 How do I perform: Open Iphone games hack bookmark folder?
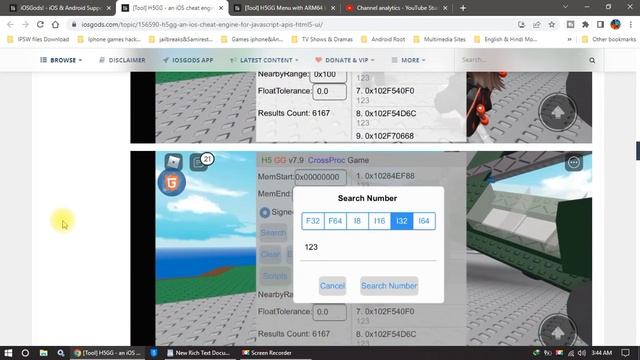click(x=109, y=39)
